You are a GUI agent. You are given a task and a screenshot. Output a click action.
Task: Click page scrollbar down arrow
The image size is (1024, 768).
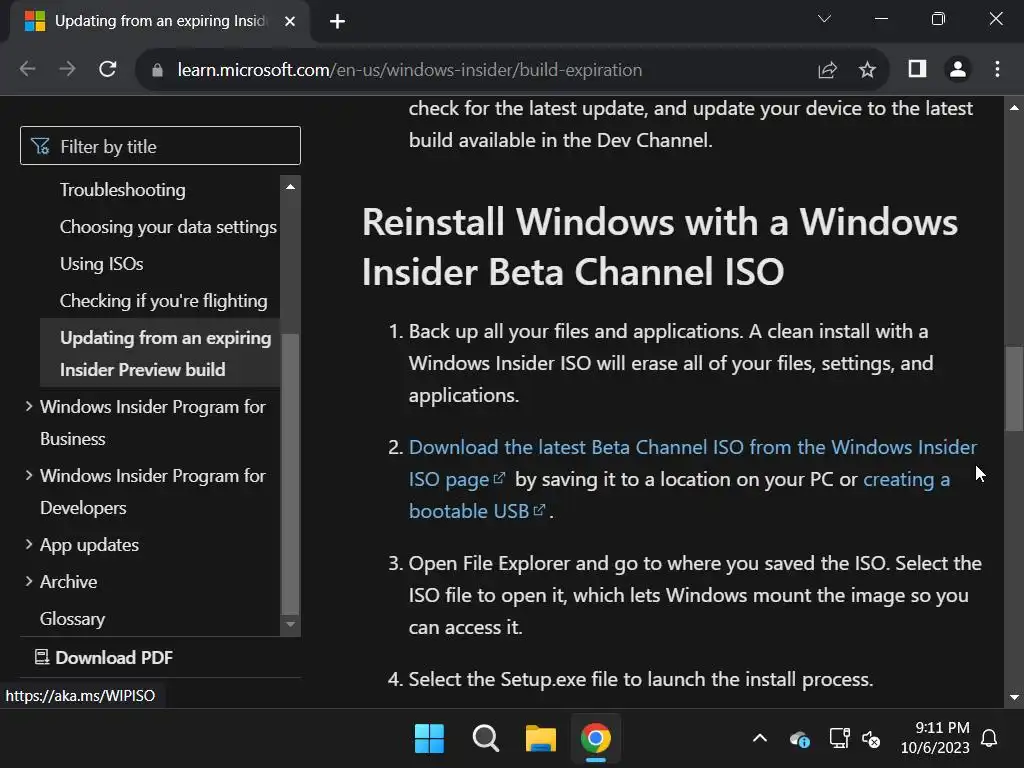click(x=1014, y=697)
